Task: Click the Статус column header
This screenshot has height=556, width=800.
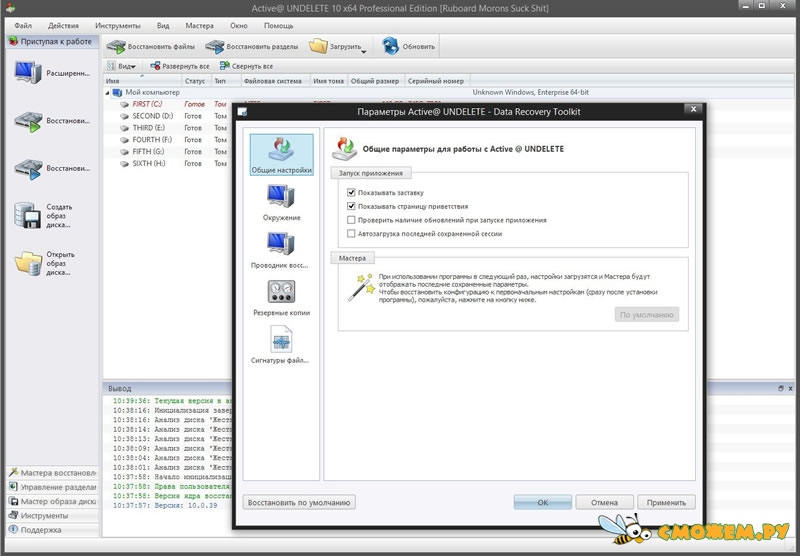Action: pyautogui.click(x=196, y=81)
